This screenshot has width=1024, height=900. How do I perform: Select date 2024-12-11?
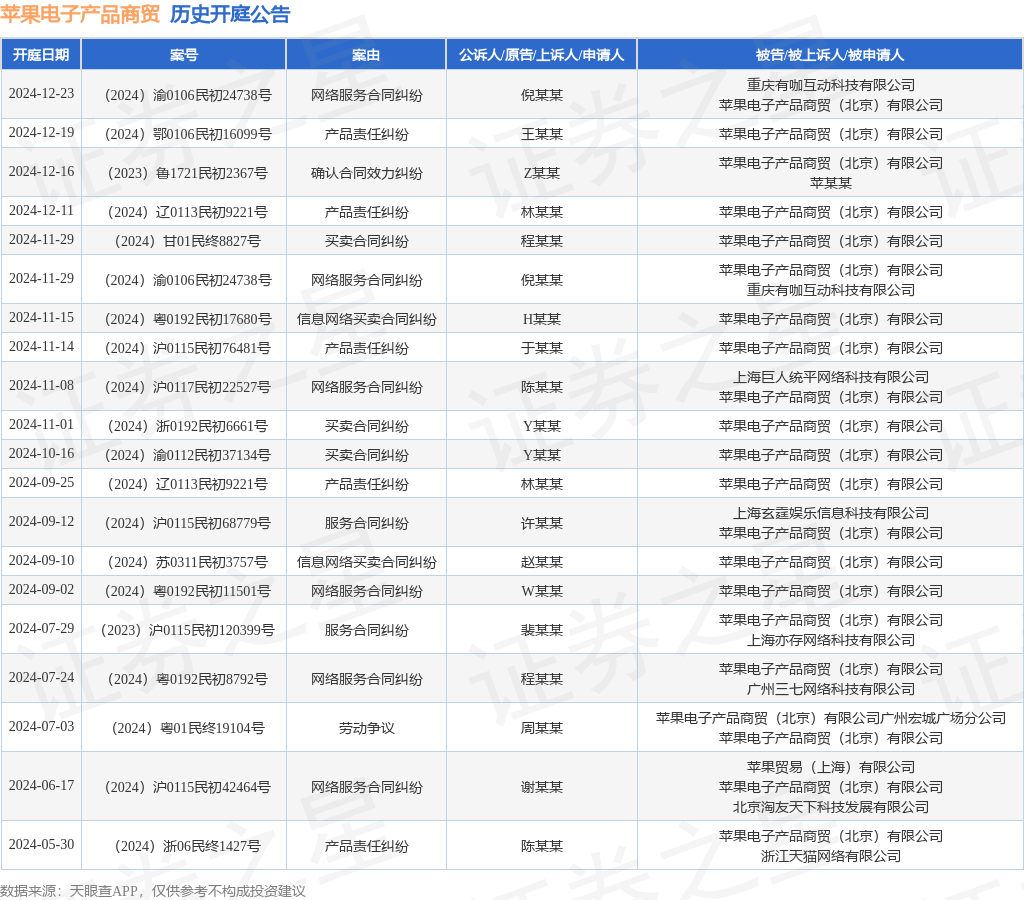point(41,210)
